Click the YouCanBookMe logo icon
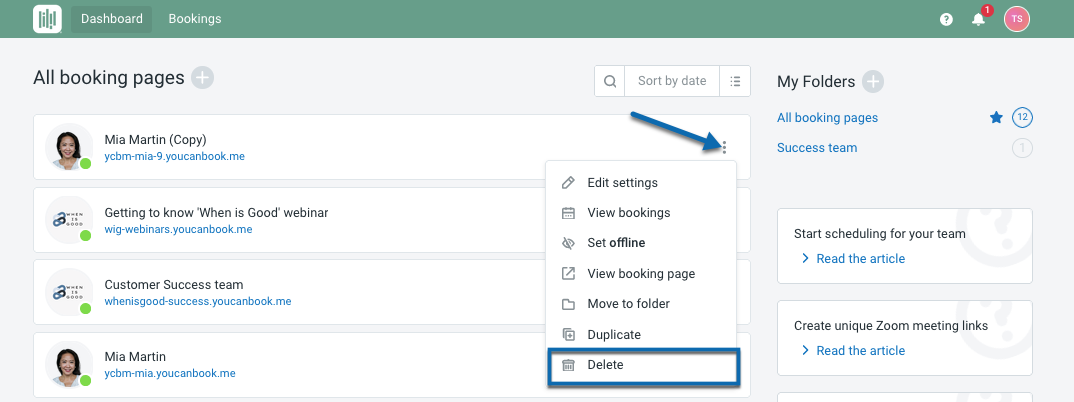Screen dimensions: 1074x402 (x=47, y=19)
